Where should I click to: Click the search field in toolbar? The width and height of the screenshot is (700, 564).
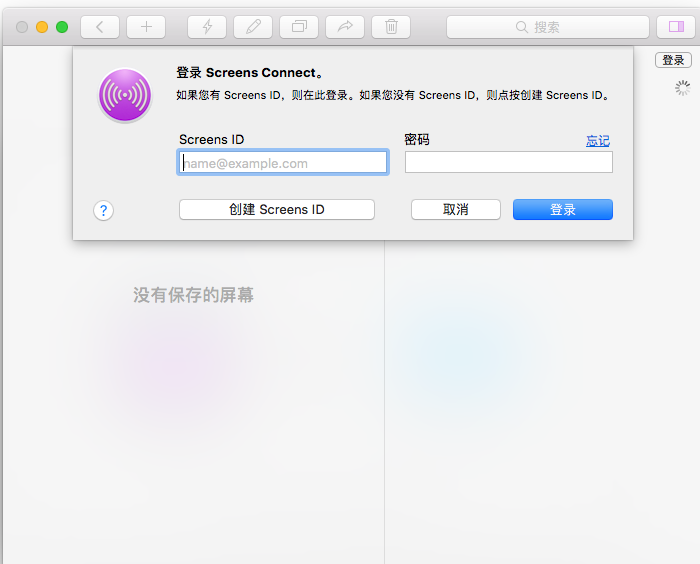pos(548,27)
